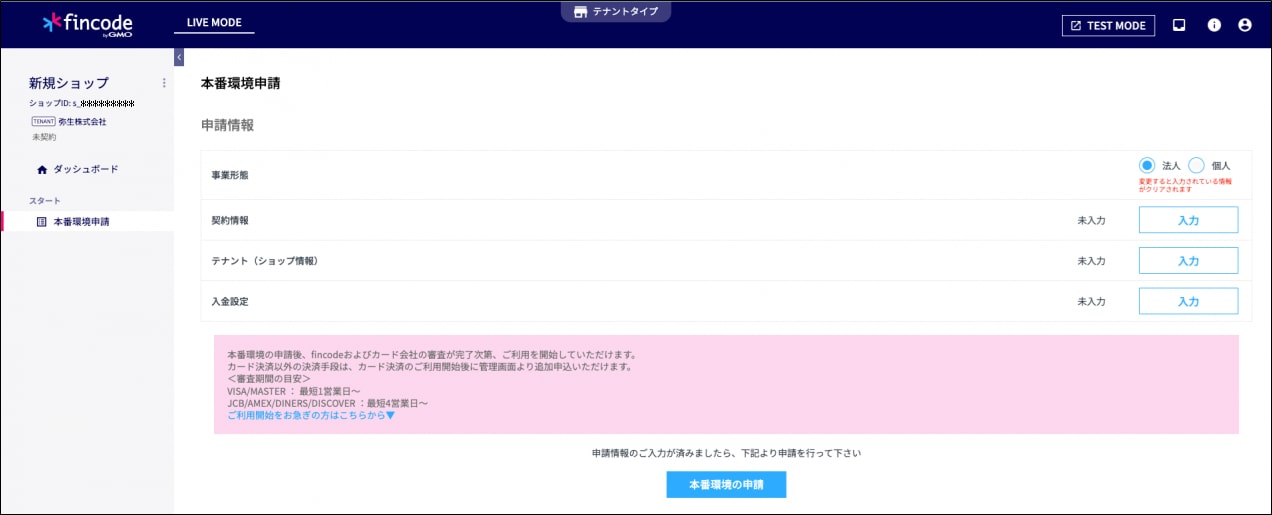The width and height of the screenshot is (1272, 515).
Task: Select 本番環境申請 in the sidebar menu
Action: pos(81,221)
